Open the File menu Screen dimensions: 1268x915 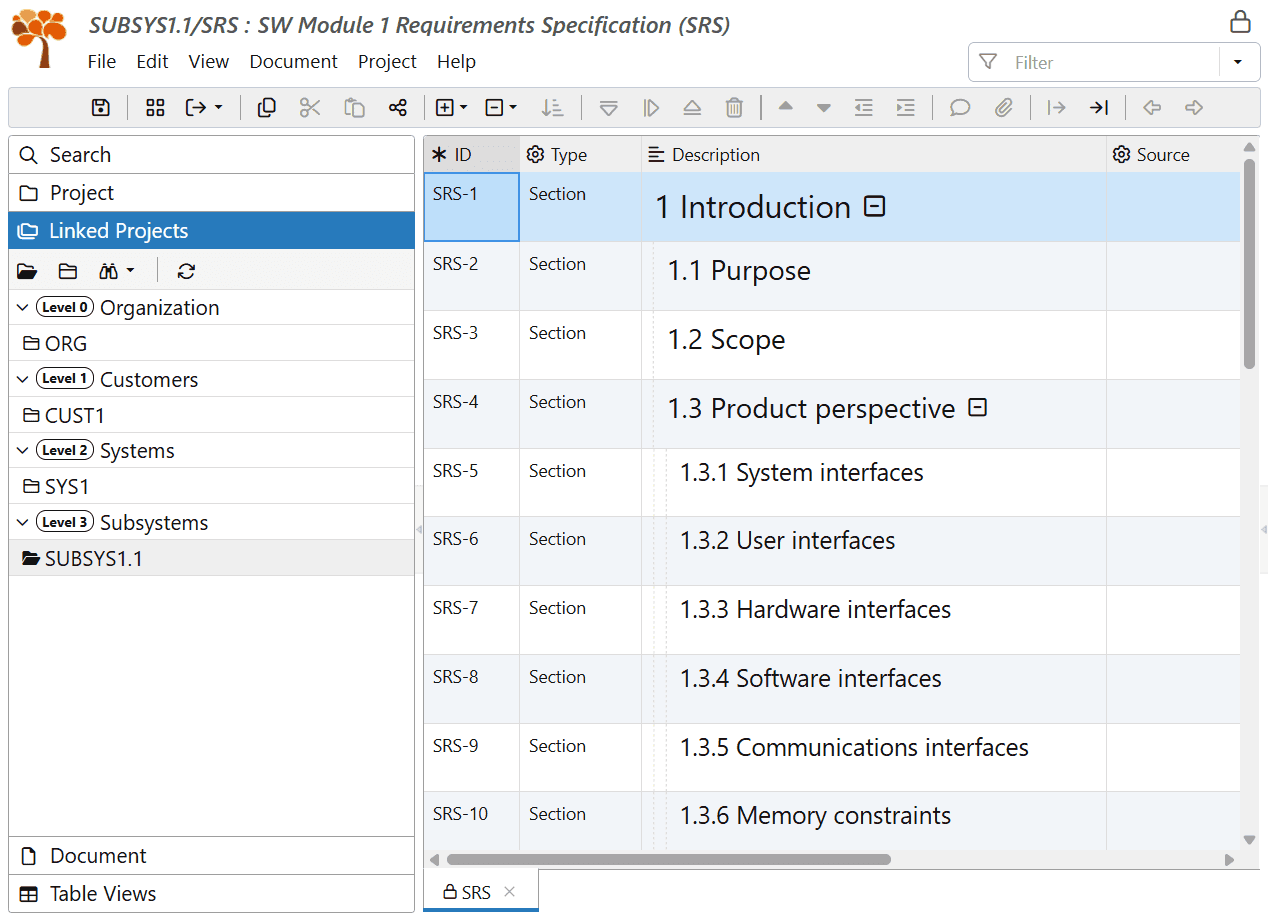(102, 61)
